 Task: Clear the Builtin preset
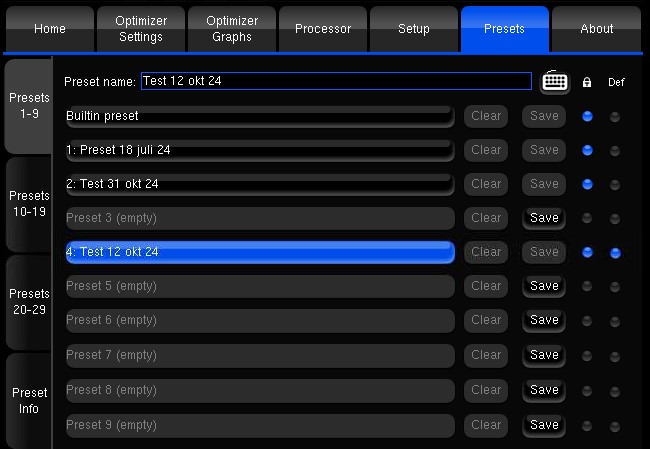pos(486,116)
